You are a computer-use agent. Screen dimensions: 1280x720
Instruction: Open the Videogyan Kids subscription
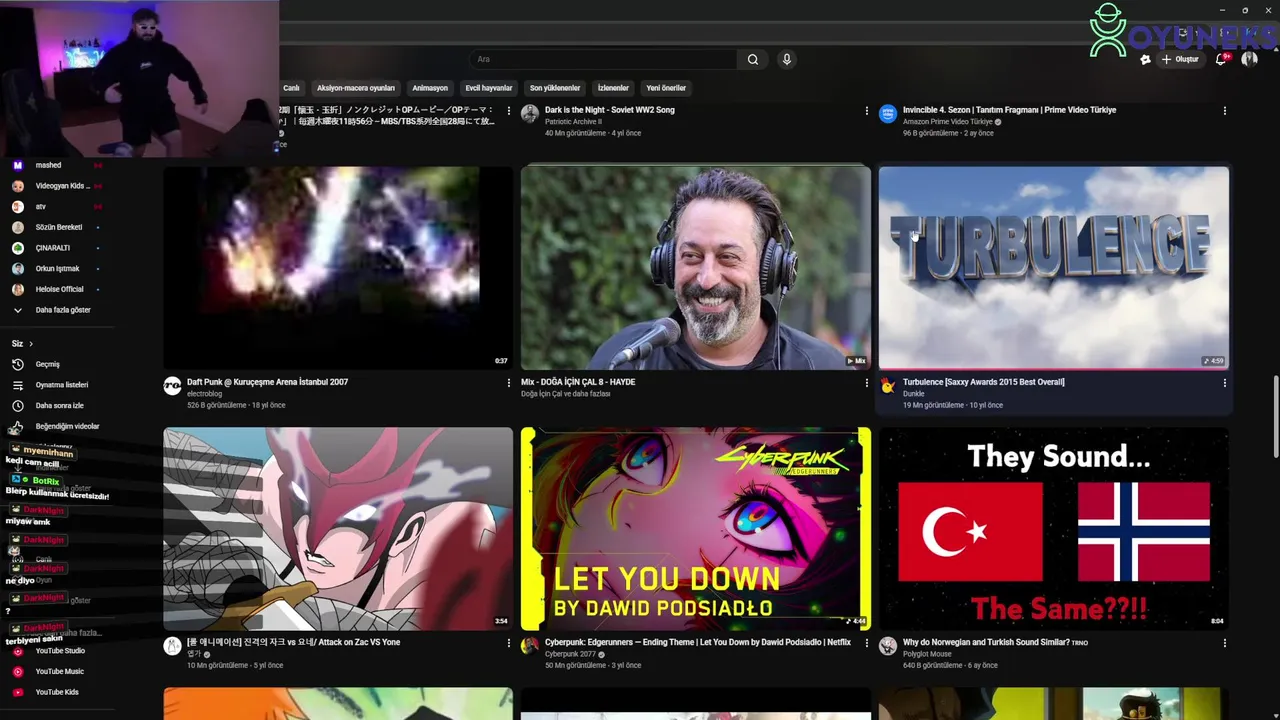pyautogui.click(x=60, y=186)
